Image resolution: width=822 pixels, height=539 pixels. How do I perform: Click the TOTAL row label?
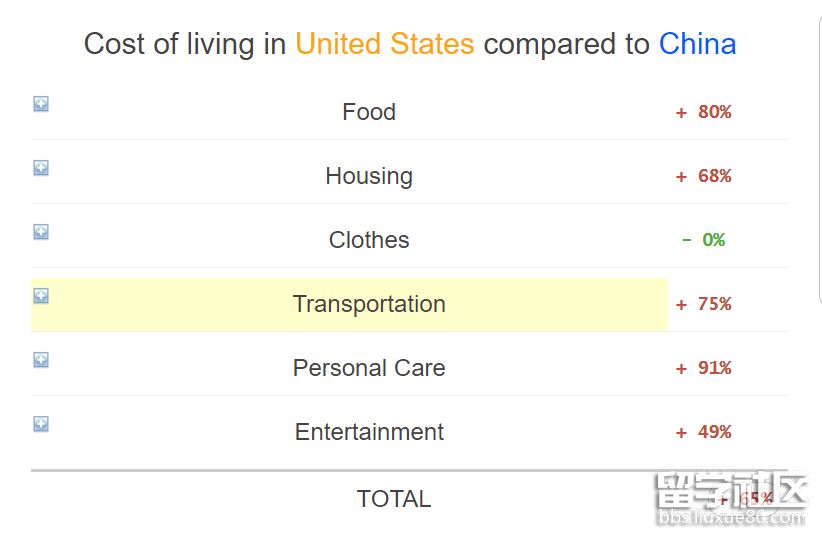pos(394,499)
